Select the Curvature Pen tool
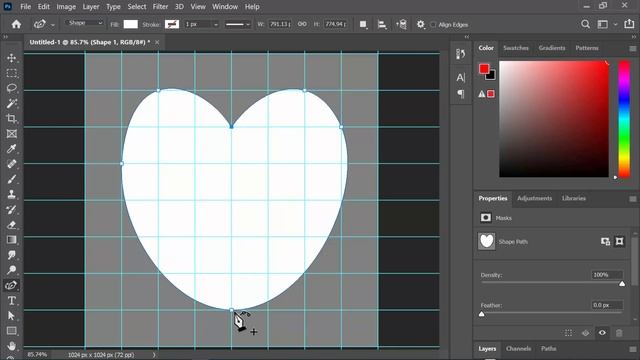 [11, 285]
